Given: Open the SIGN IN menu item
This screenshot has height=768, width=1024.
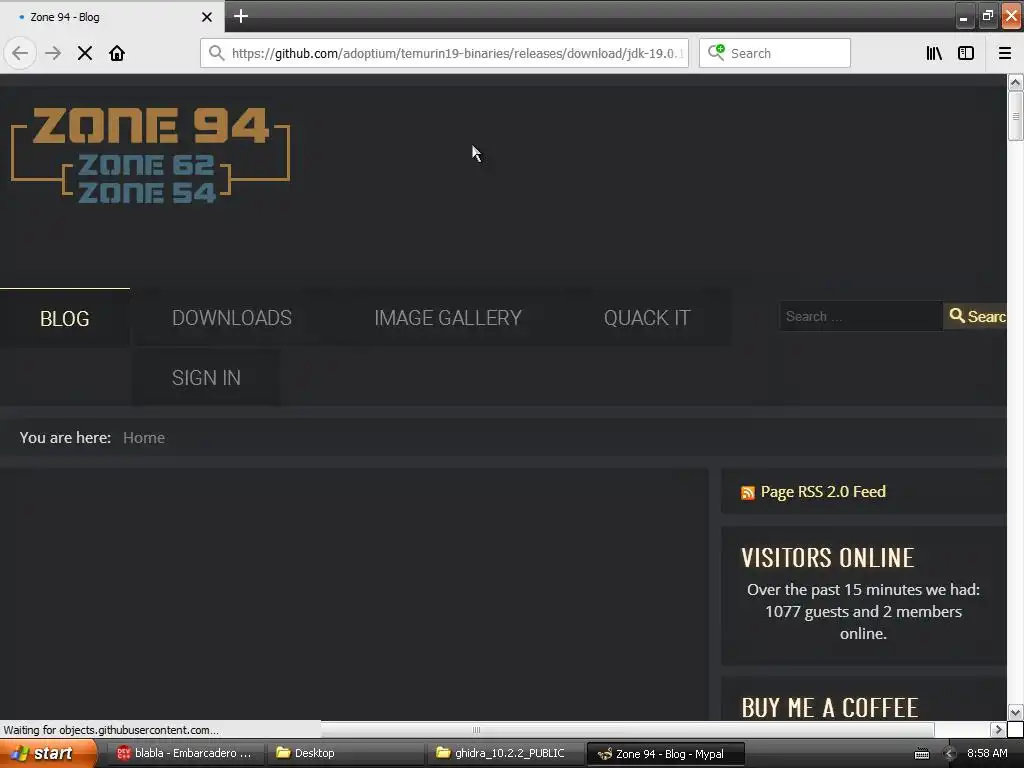Looking at the screenshot, I should 206,377.
